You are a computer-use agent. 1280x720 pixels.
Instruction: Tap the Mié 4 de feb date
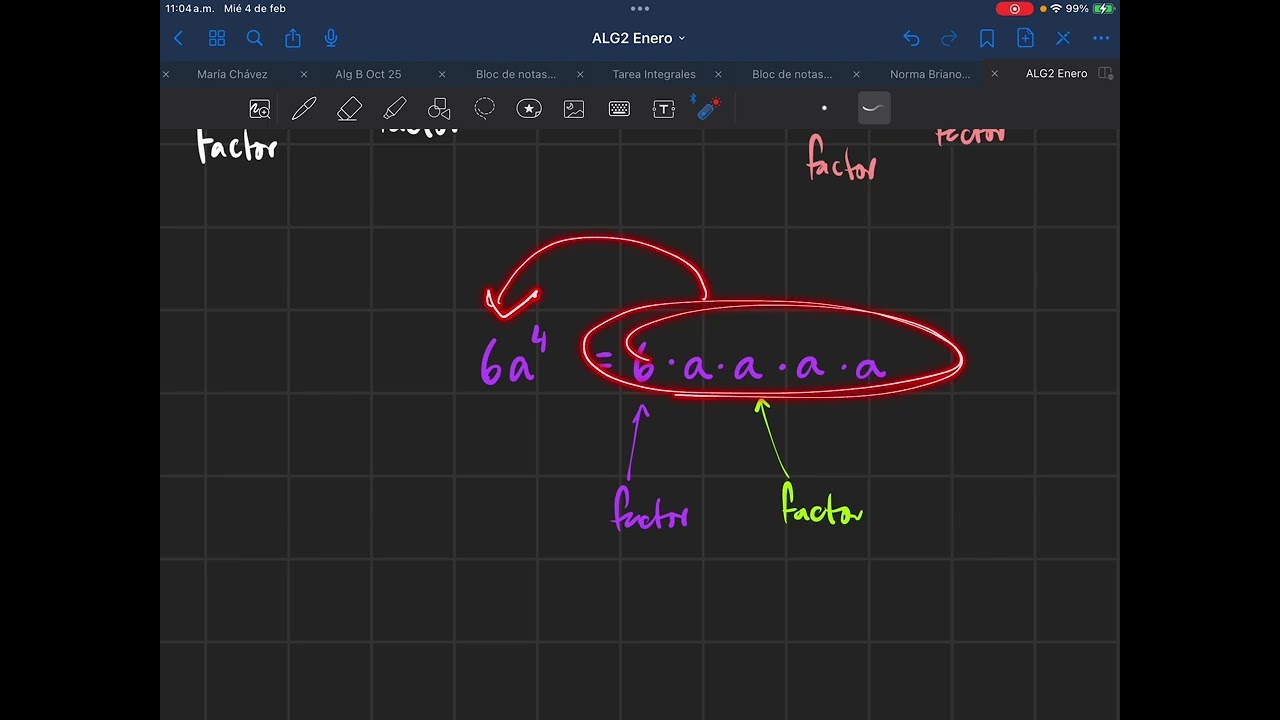pos(255,8)
